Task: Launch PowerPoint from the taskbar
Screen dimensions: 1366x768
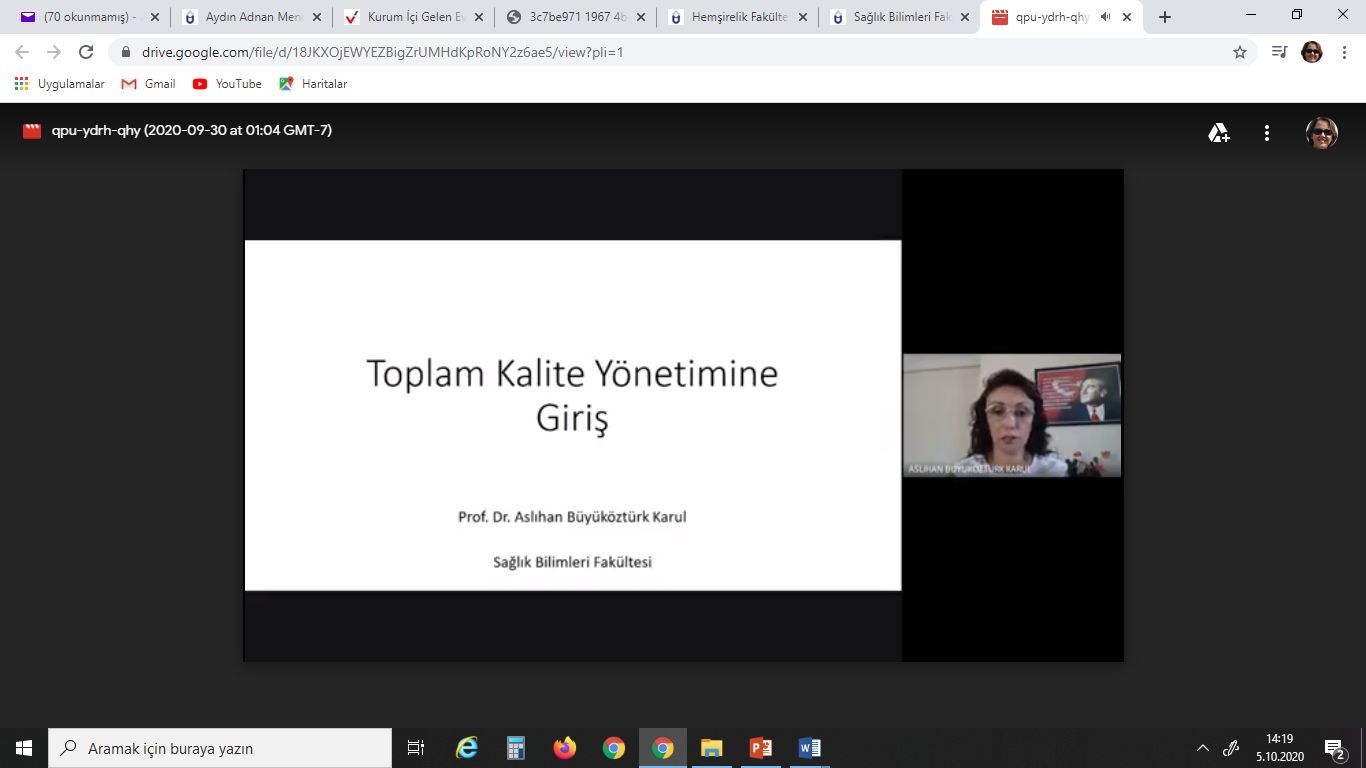Action: pos(761,748)
